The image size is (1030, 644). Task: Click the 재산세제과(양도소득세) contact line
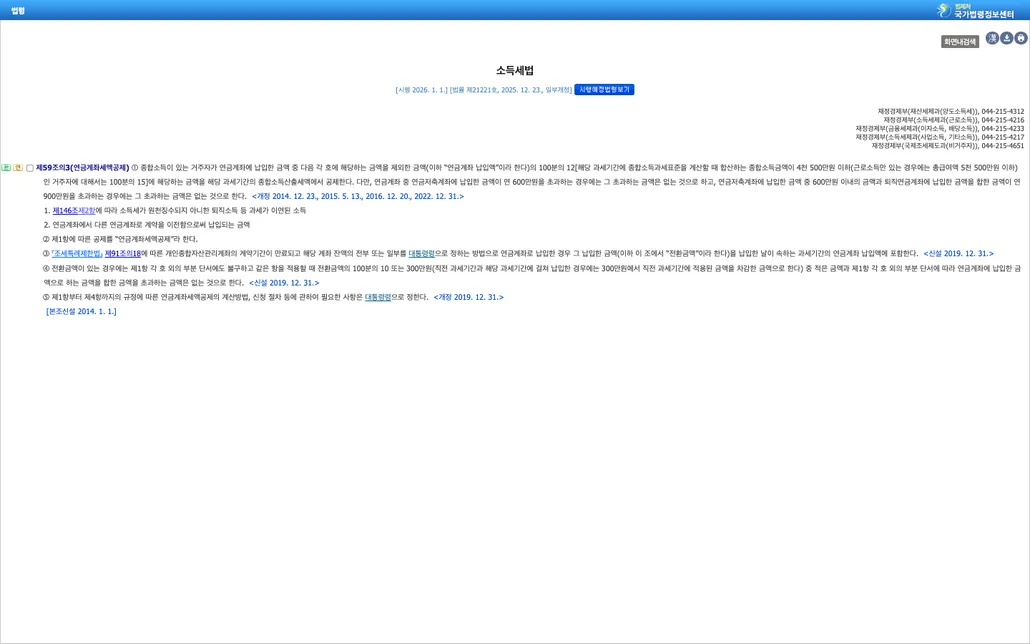tap(951, 112)
